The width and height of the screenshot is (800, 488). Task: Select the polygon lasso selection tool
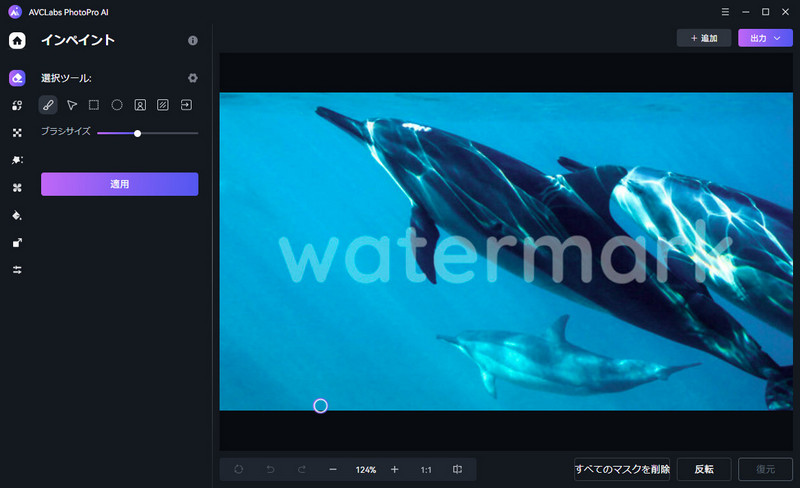(x=71, y=105)
